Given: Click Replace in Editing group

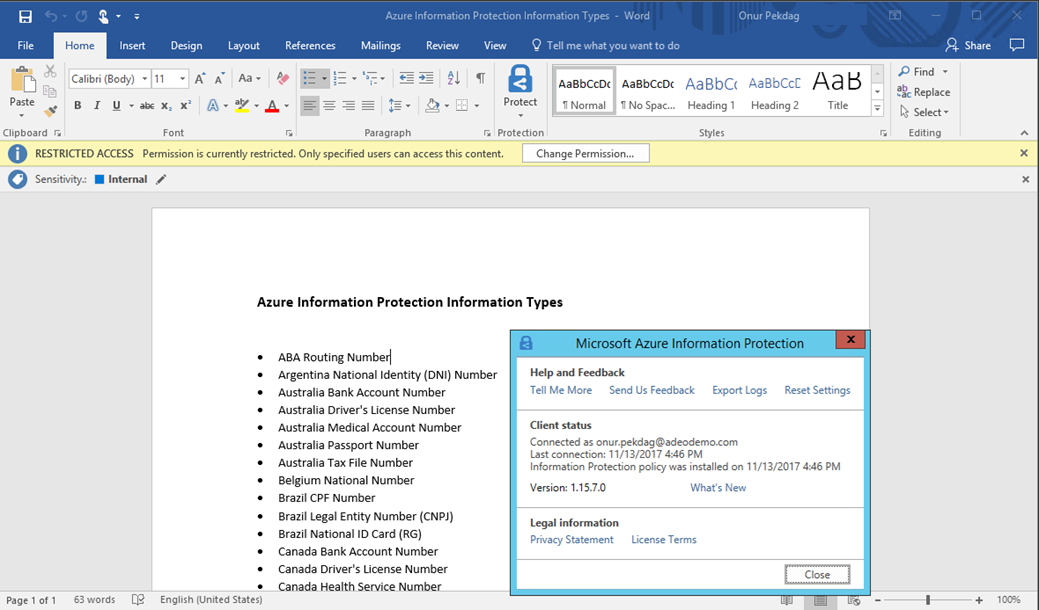Looking at the screenshot, I should 924,92.
